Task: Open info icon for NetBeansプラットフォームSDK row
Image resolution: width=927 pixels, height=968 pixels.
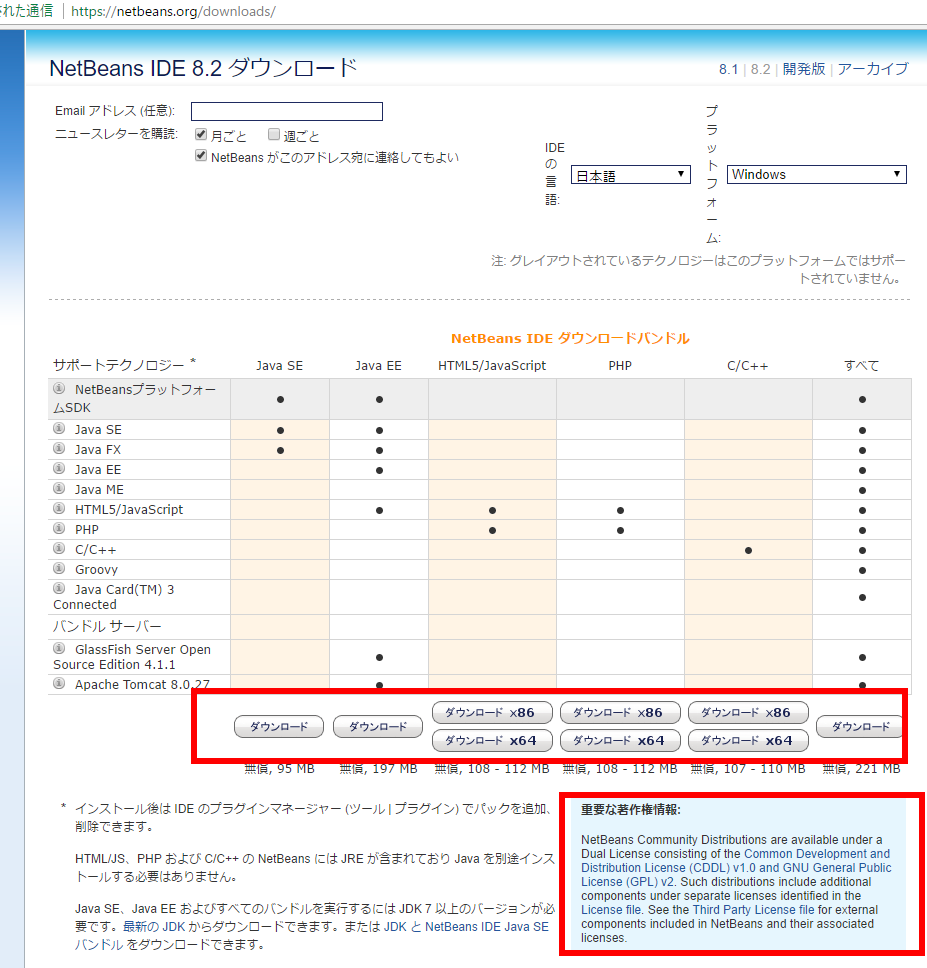Action: coord(59,388)
